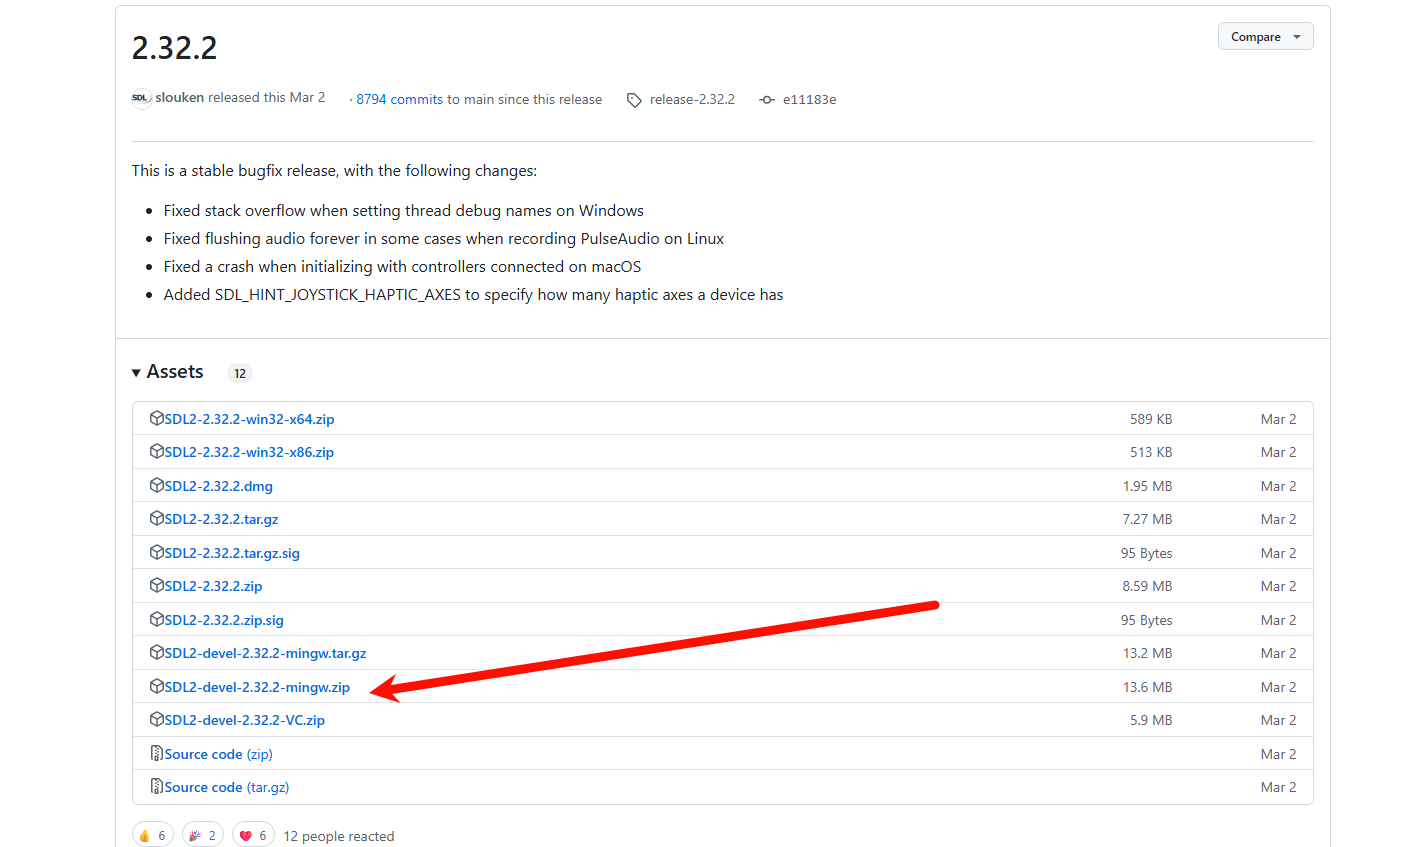The height and width of the screenshot is (847, 1409).
Task: Download SDL2-2.32.2.dmg
Action: (218, 486)
